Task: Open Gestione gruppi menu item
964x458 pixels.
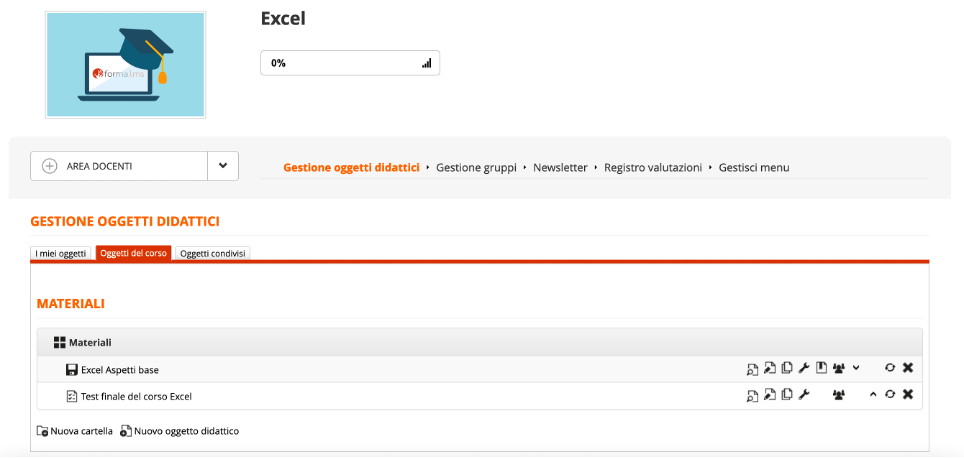Action: (x=476, y=168)
